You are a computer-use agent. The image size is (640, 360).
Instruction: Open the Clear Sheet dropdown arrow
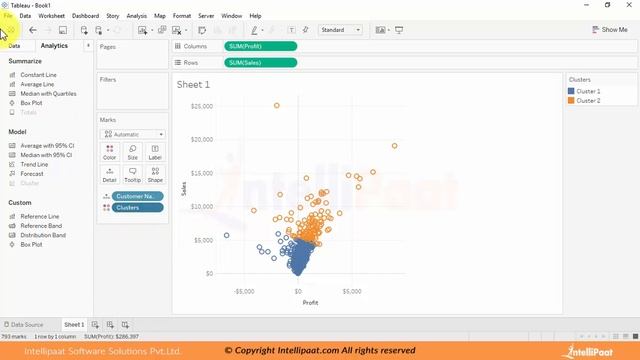point(186,30)
